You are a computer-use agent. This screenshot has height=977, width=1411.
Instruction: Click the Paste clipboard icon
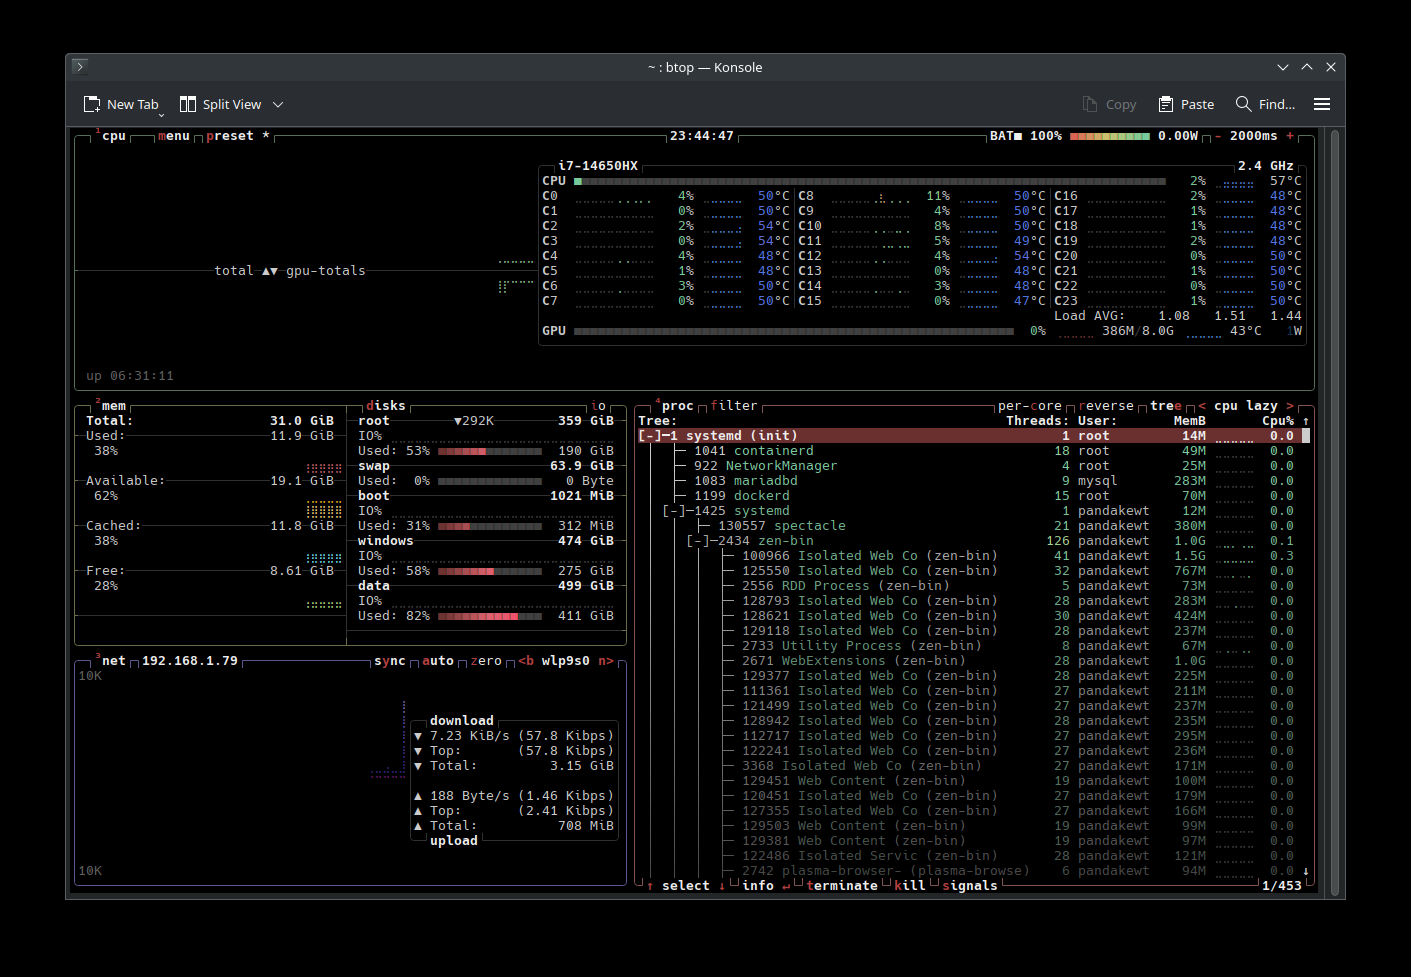(1166, 104)
